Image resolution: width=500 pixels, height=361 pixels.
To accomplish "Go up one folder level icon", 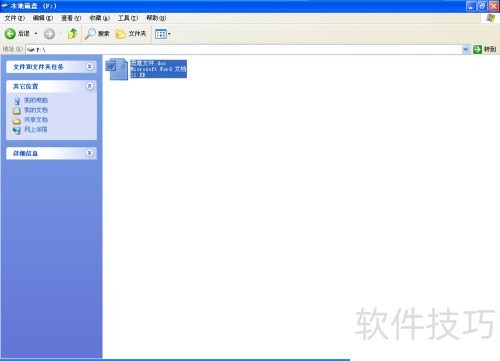I will pos(72,34).
